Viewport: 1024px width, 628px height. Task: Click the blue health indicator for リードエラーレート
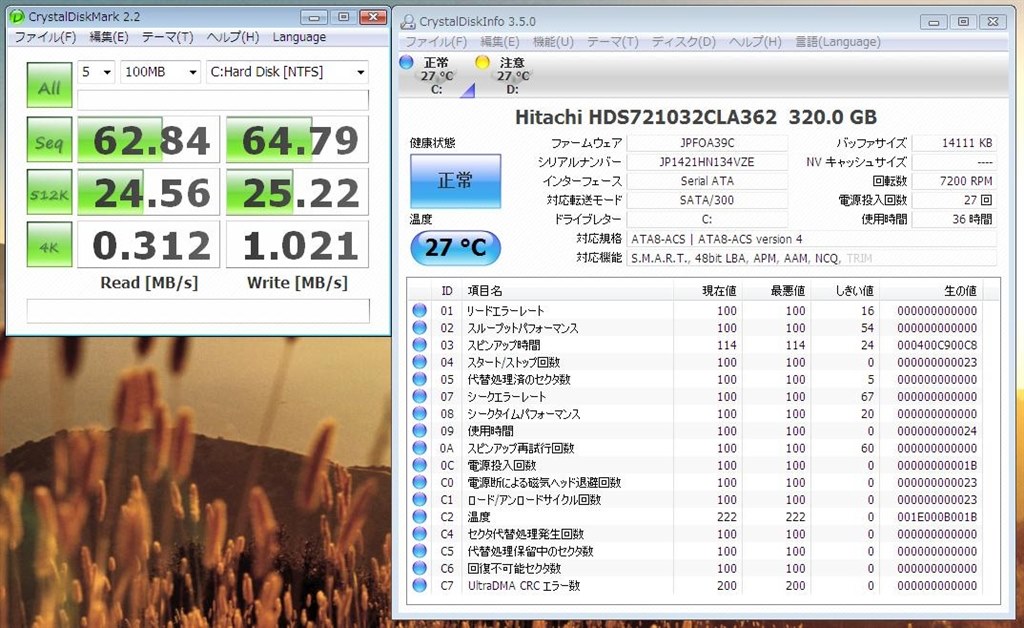tap(419, 311)
